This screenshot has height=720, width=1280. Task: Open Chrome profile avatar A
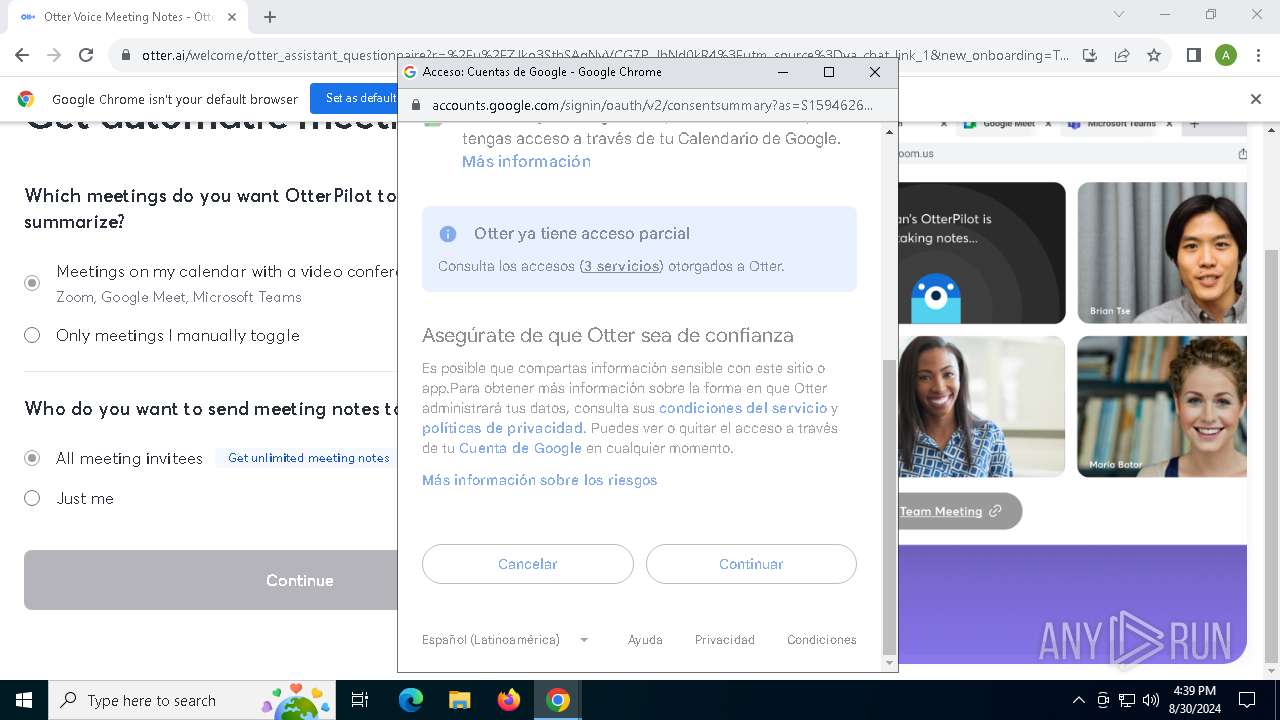[1226, 55]
